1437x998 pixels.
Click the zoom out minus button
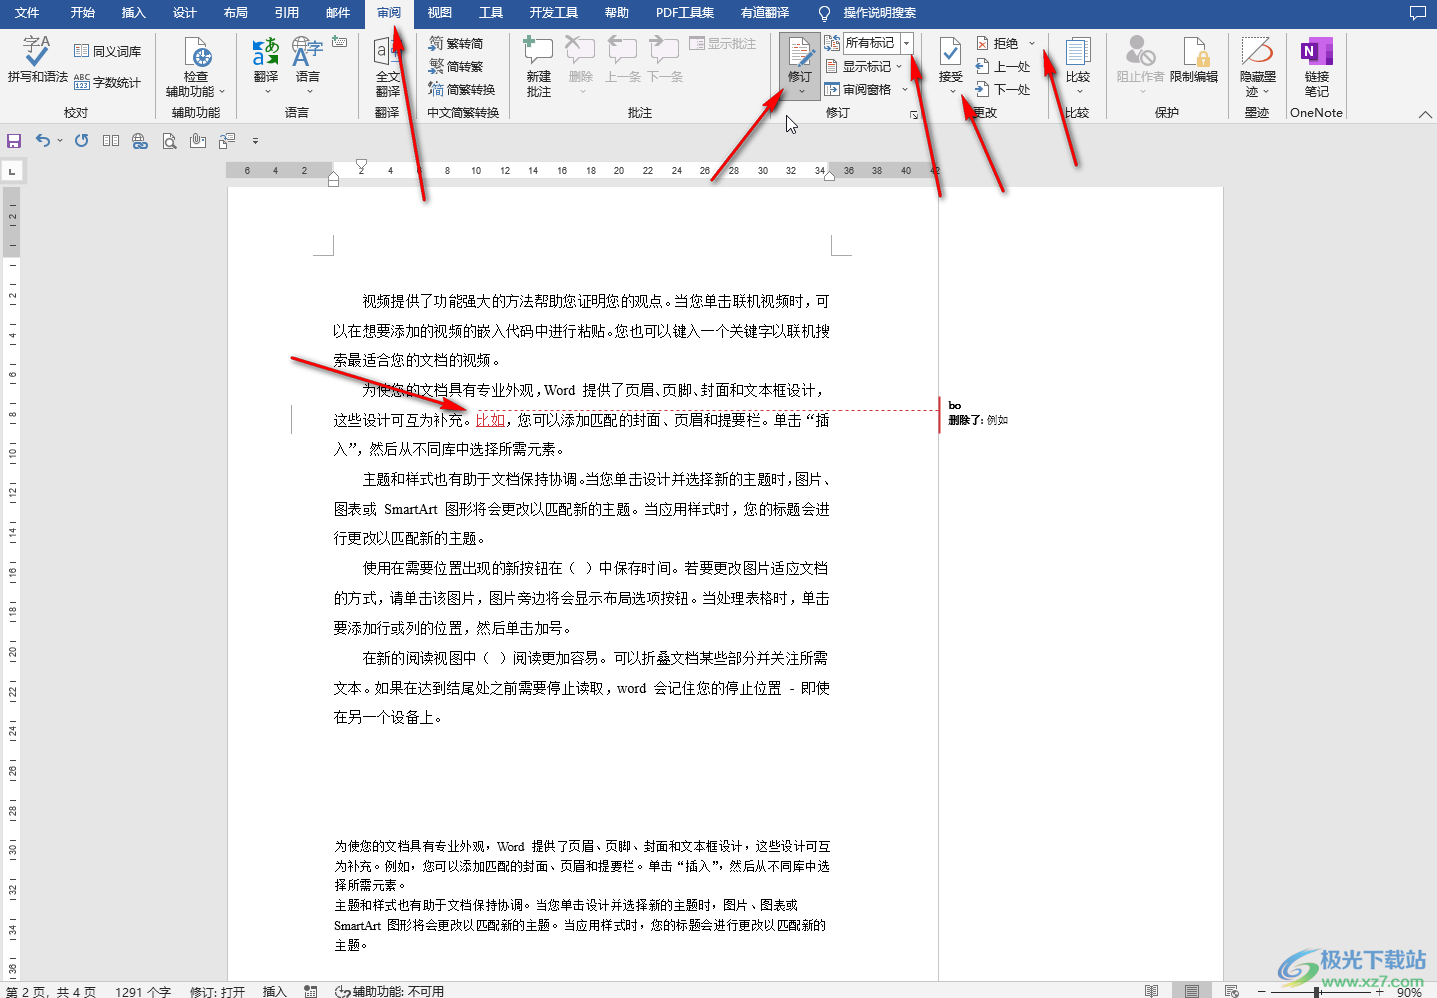[x=1262, y=991]
